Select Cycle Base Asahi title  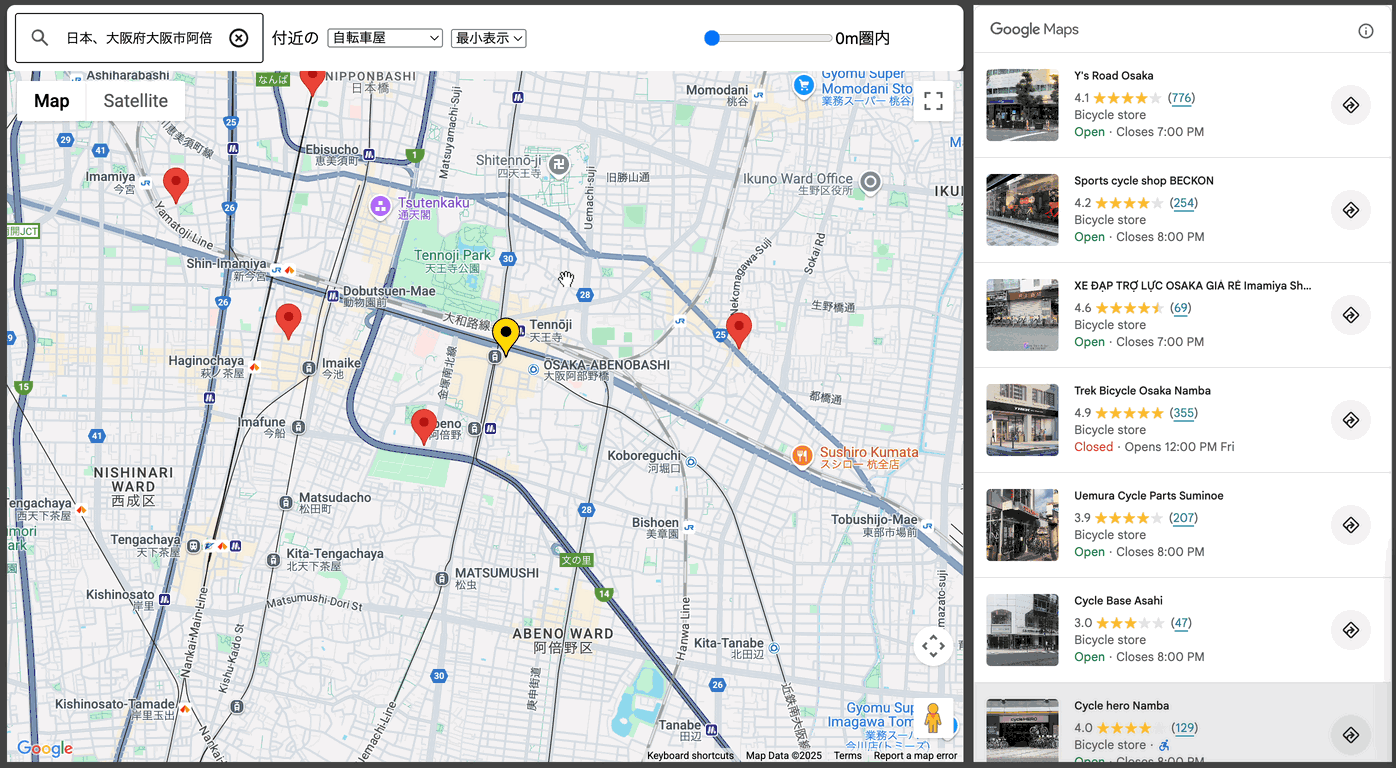(1118, 601)
